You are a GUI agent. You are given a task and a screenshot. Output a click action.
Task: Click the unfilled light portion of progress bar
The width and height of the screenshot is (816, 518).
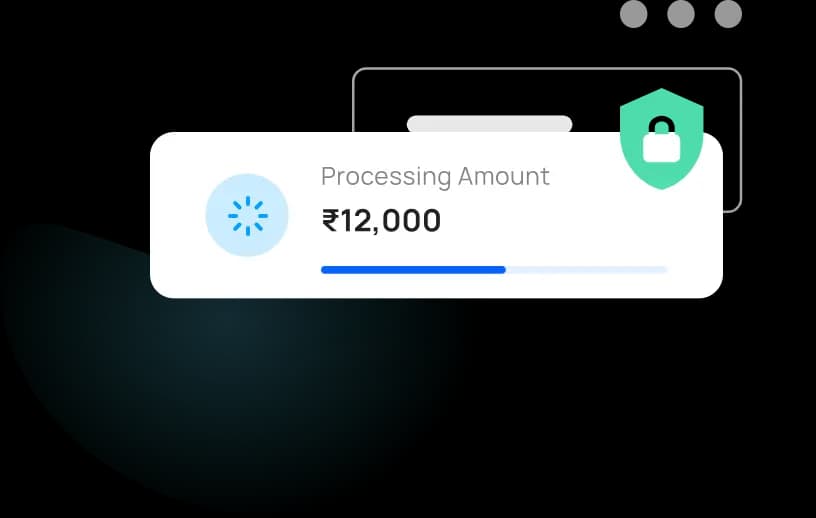[586, 270]
